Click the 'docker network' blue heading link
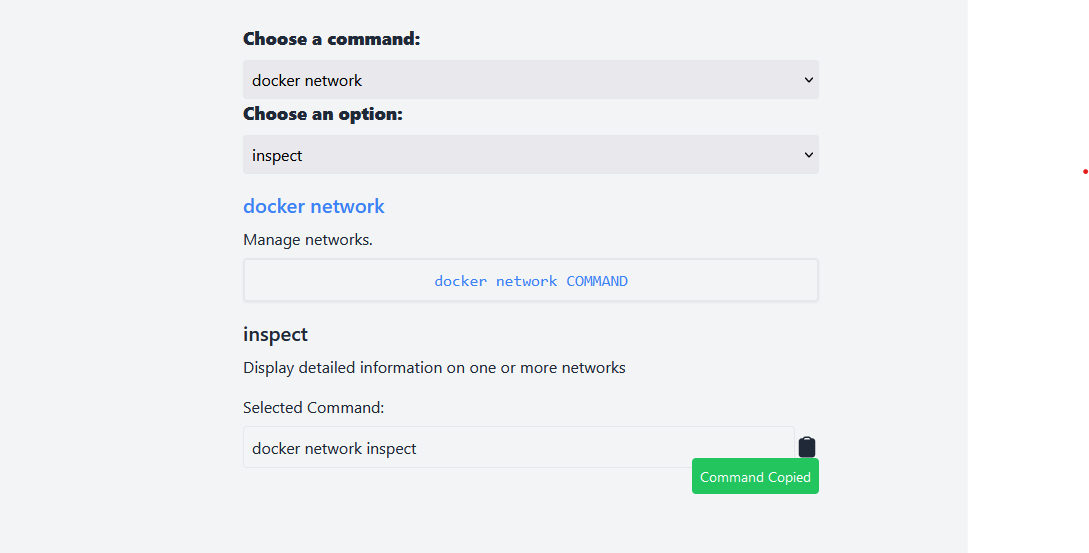This screenshot has width=1089, height=553. click(x=314, y=206)
